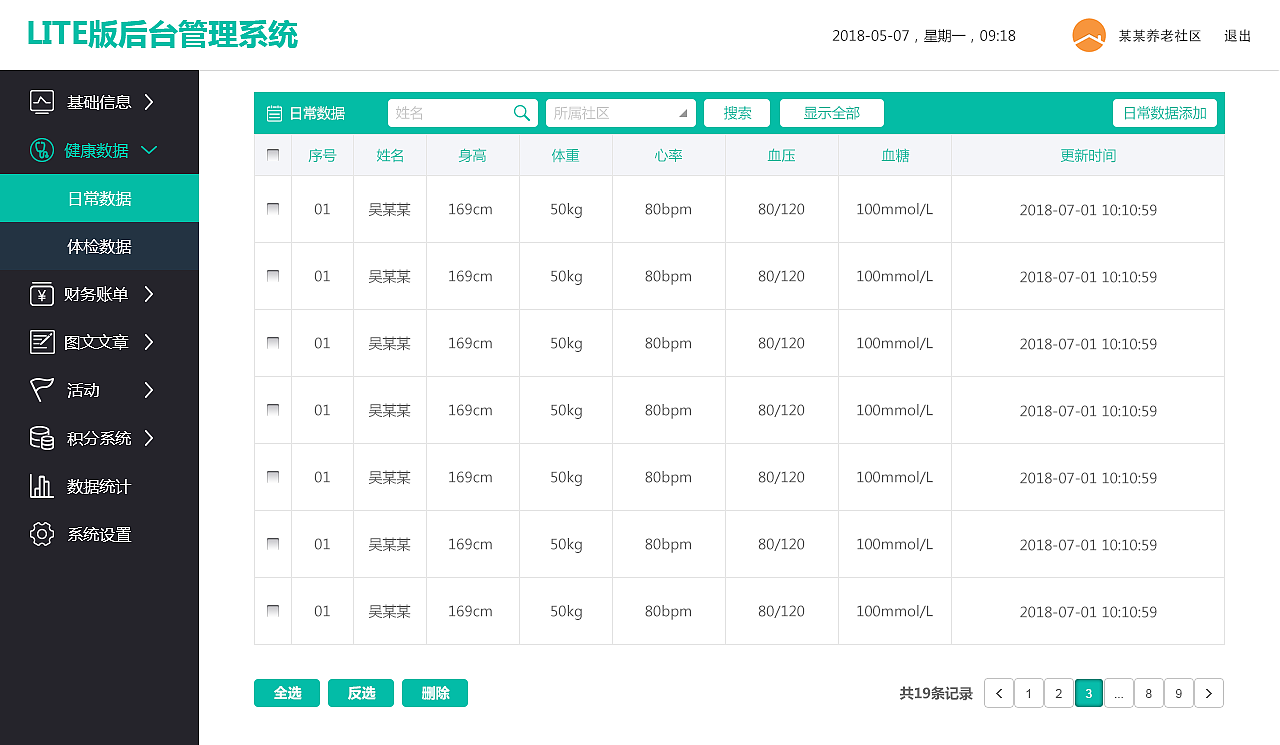Select 体检数据 in the sidebar submenu

click(x=99, y=246)
